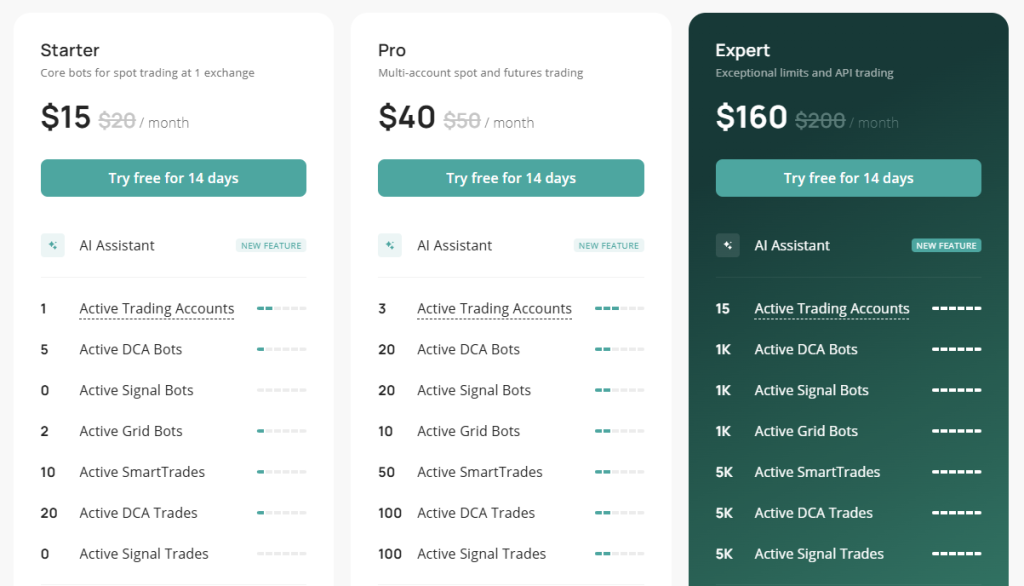The image size is (1024, 586).
Task: Click Starter's Active Trading Accounts limit indicator
Action: point(281,309)
